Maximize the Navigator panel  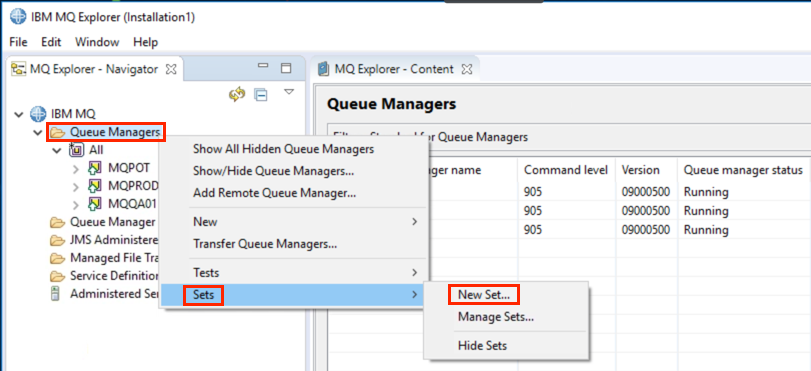pyautogui.click(x=286, y=68)
